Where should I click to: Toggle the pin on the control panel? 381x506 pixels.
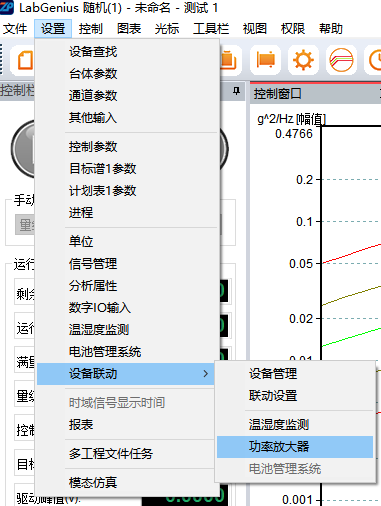(236, 91)
